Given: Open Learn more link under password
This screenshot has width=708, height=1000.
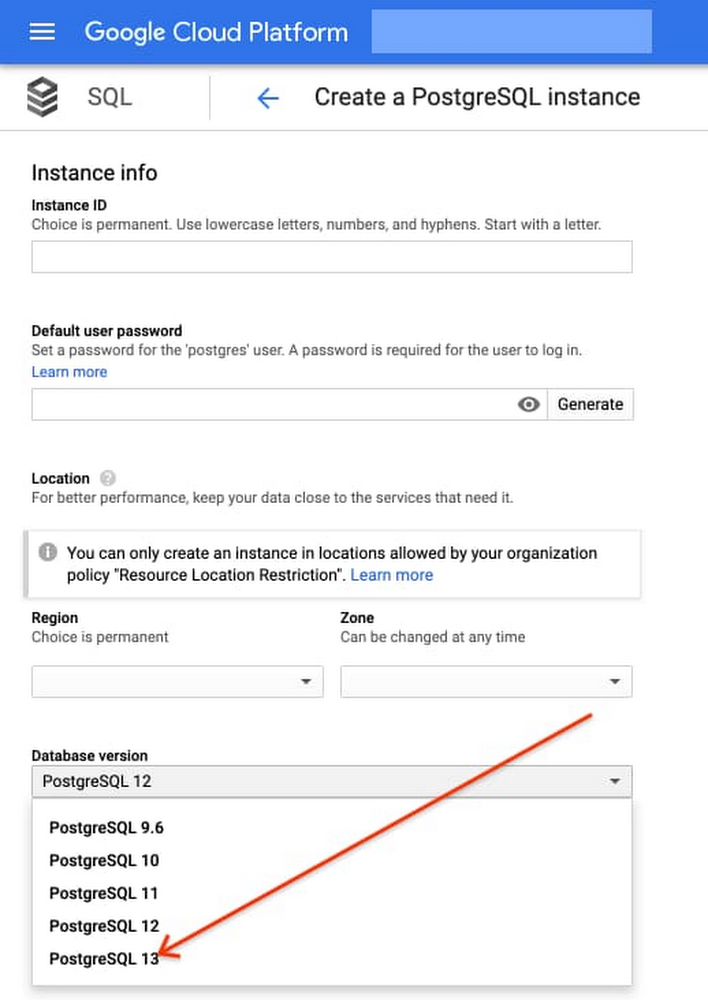Looking at the screenshot, I should pos(70,372).
